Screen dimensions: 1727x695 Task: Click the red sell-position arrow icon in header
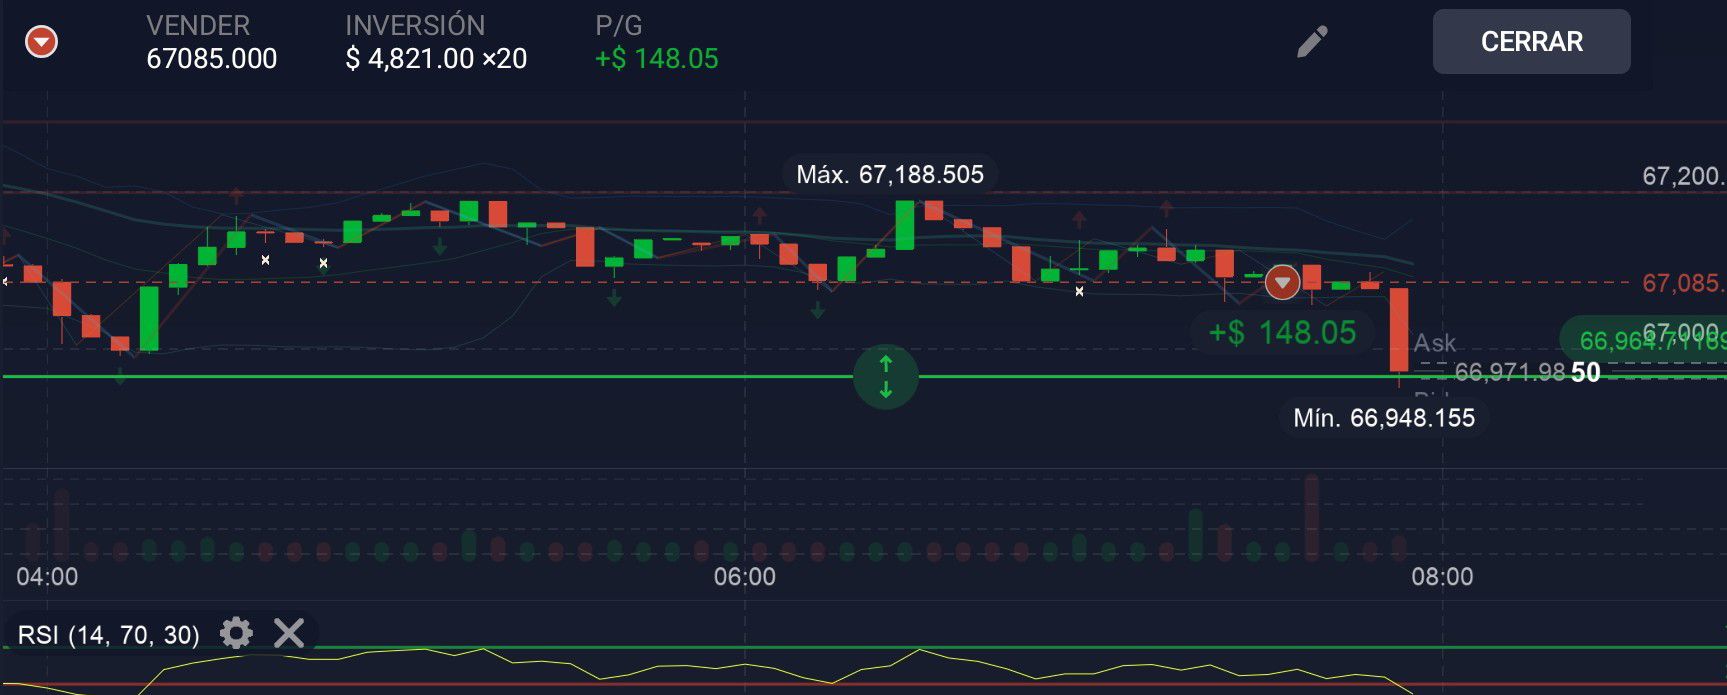click(41, 42)
